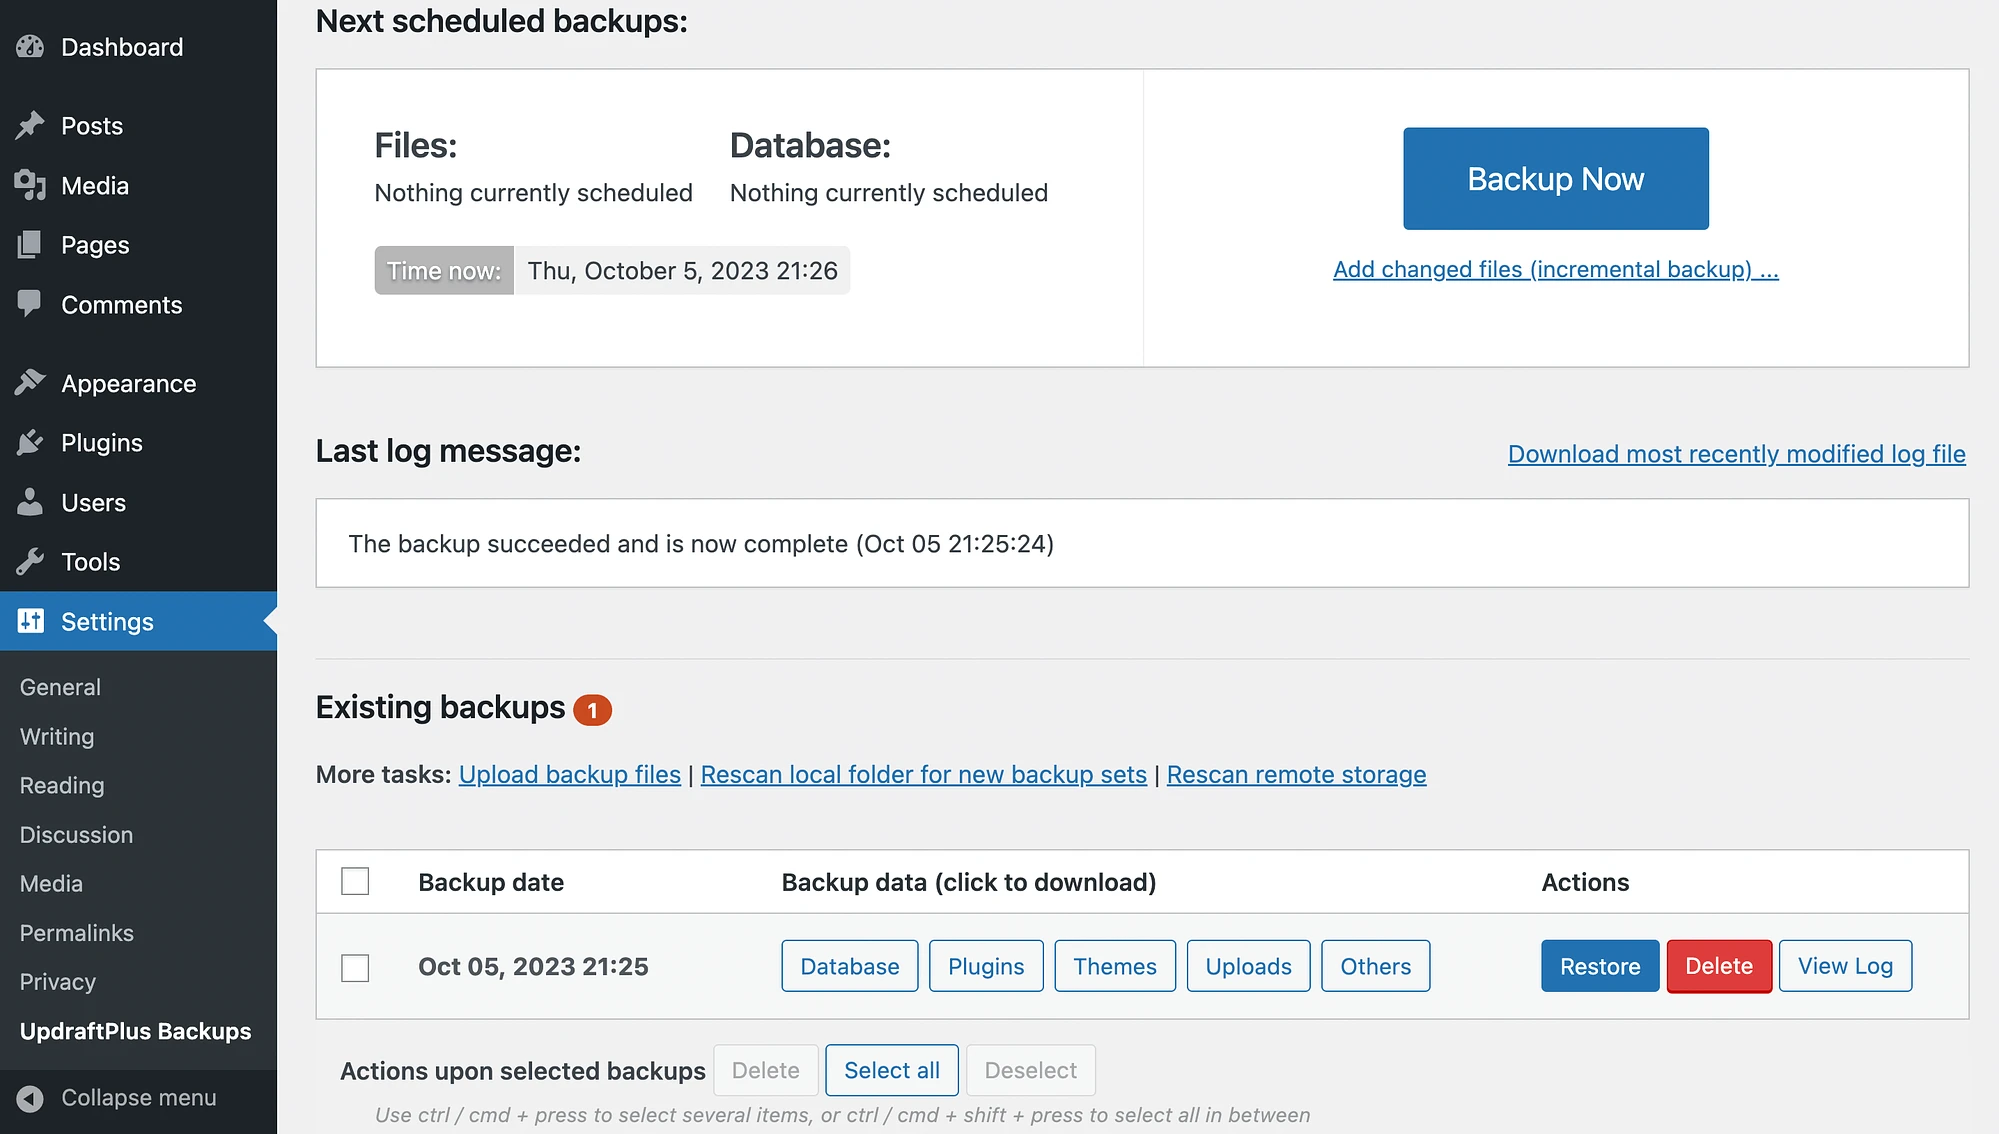The height and width of the screenshot is (1134, 1999).
Task: Click the UpdraftPlus Backups icon in sidebar
Action: tap(135, 1031)
